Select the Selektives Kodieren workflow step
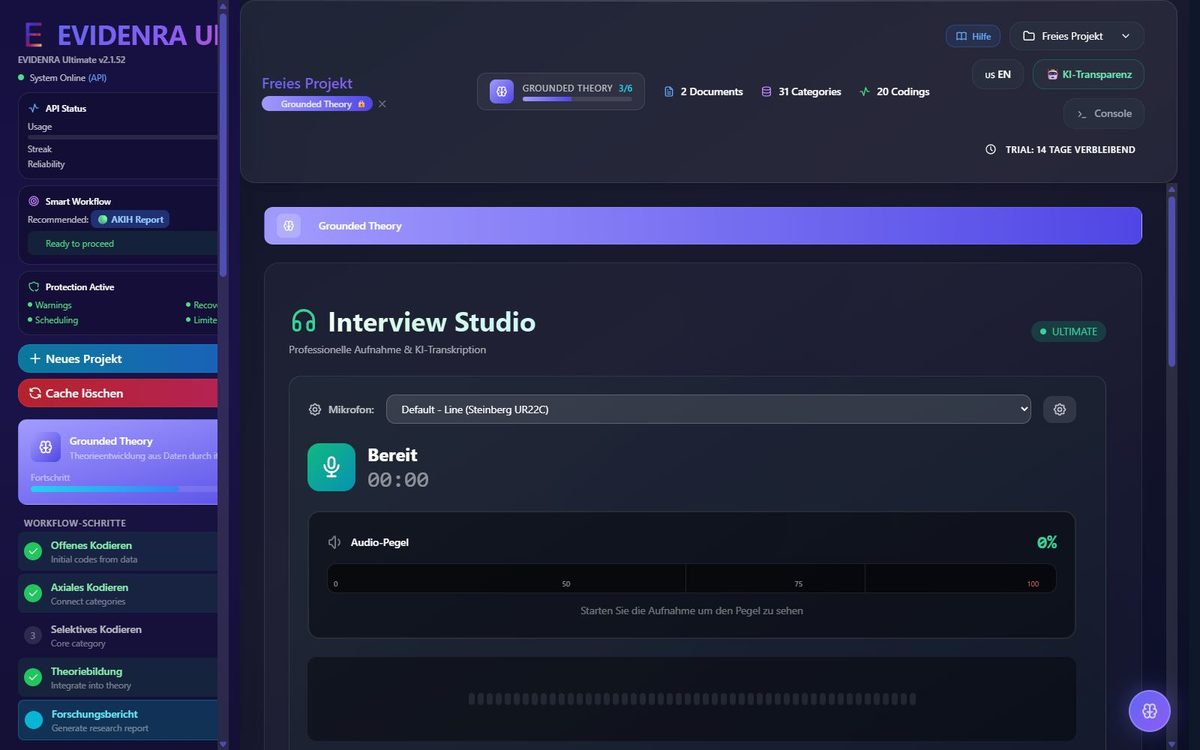The image size is (1200, 750). pyautogui.click(x=118, y=635)
